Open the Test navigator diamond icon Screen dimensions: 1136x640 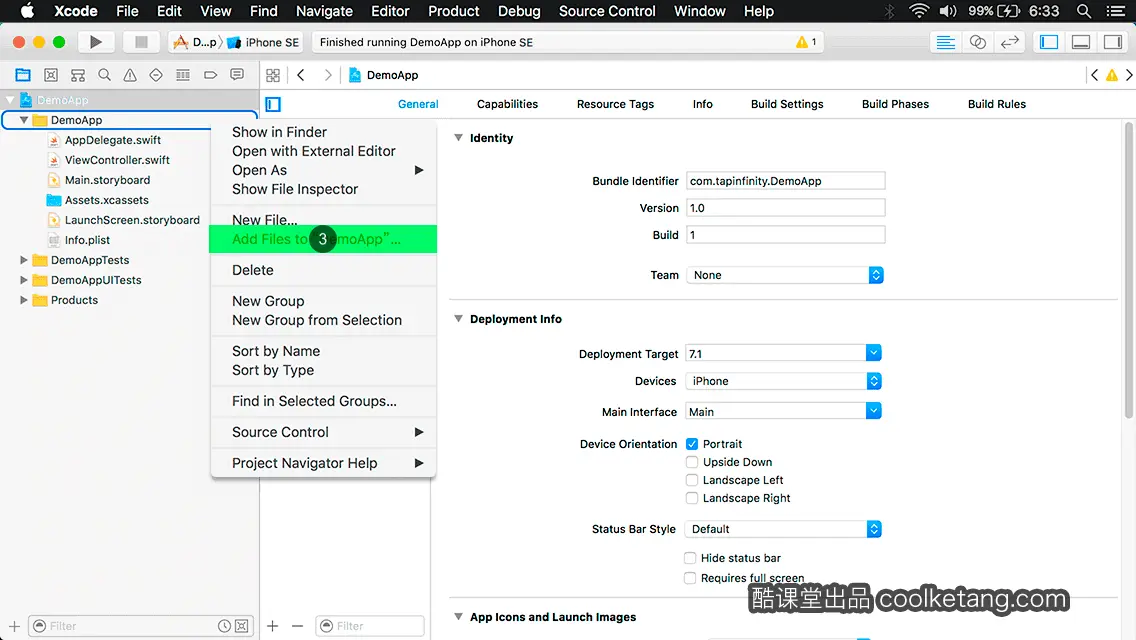pos(156,75)
